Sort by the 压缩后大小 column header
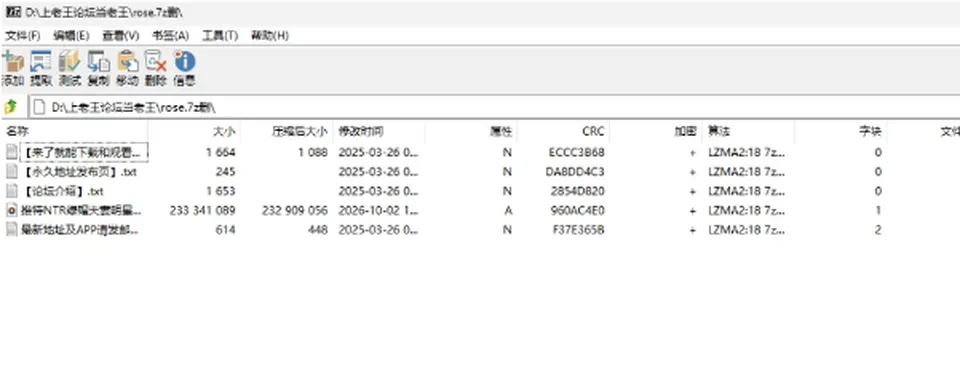960x367 pixels. point(287,131)
